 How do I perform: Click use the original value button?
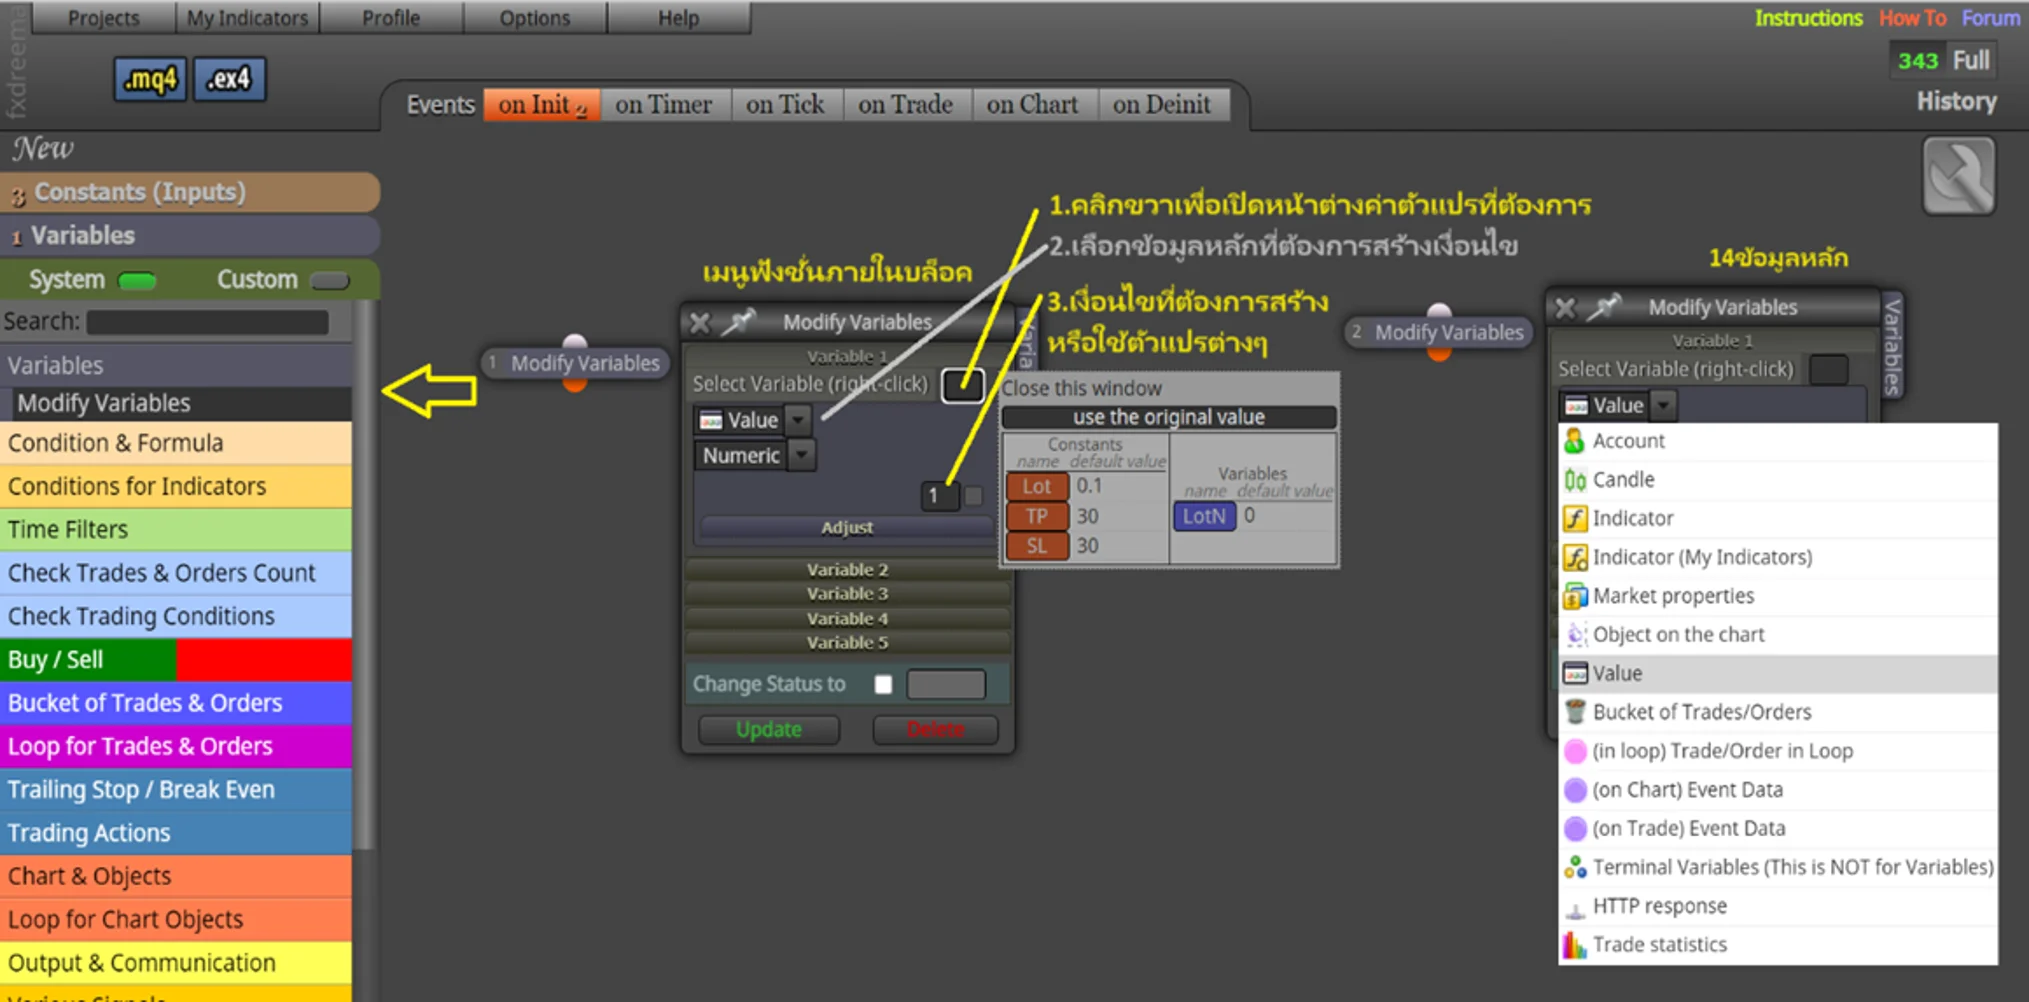1168,417
